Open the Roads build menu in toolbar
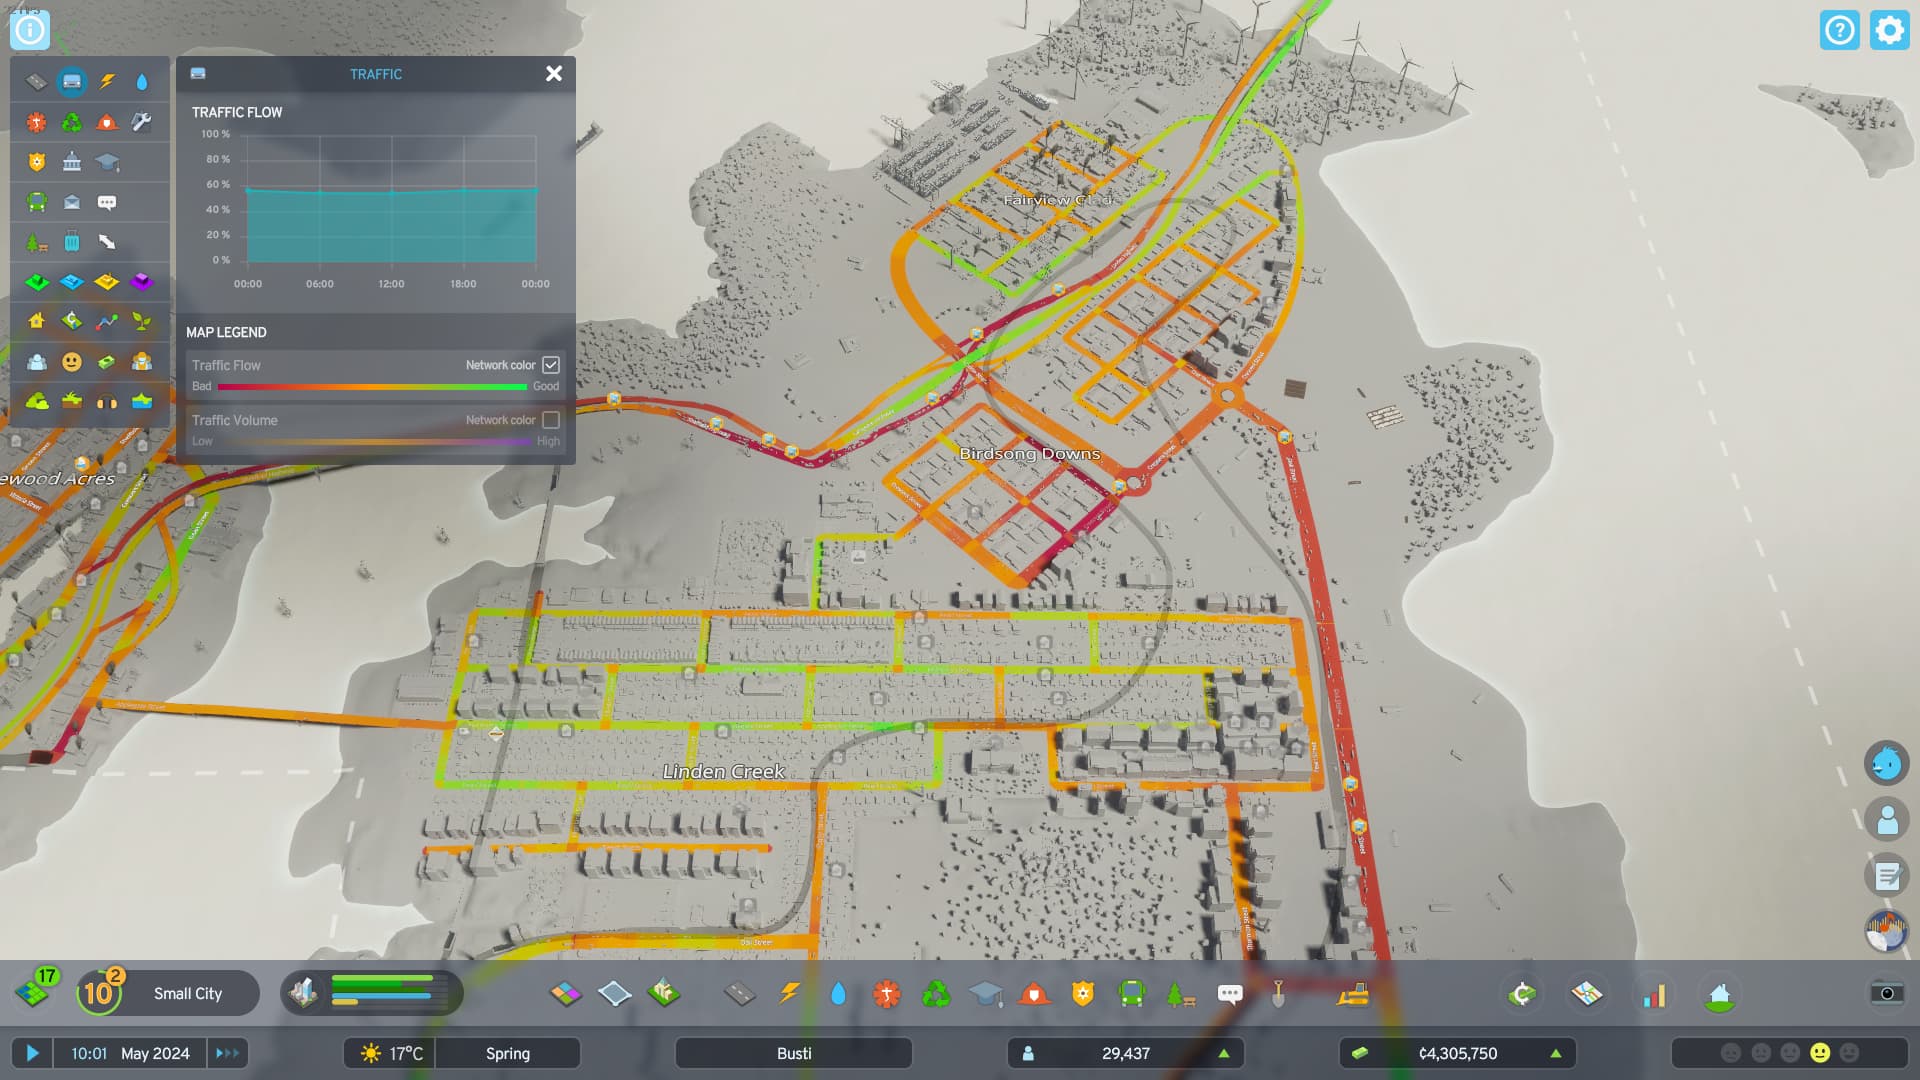 (x=740, y=994)
